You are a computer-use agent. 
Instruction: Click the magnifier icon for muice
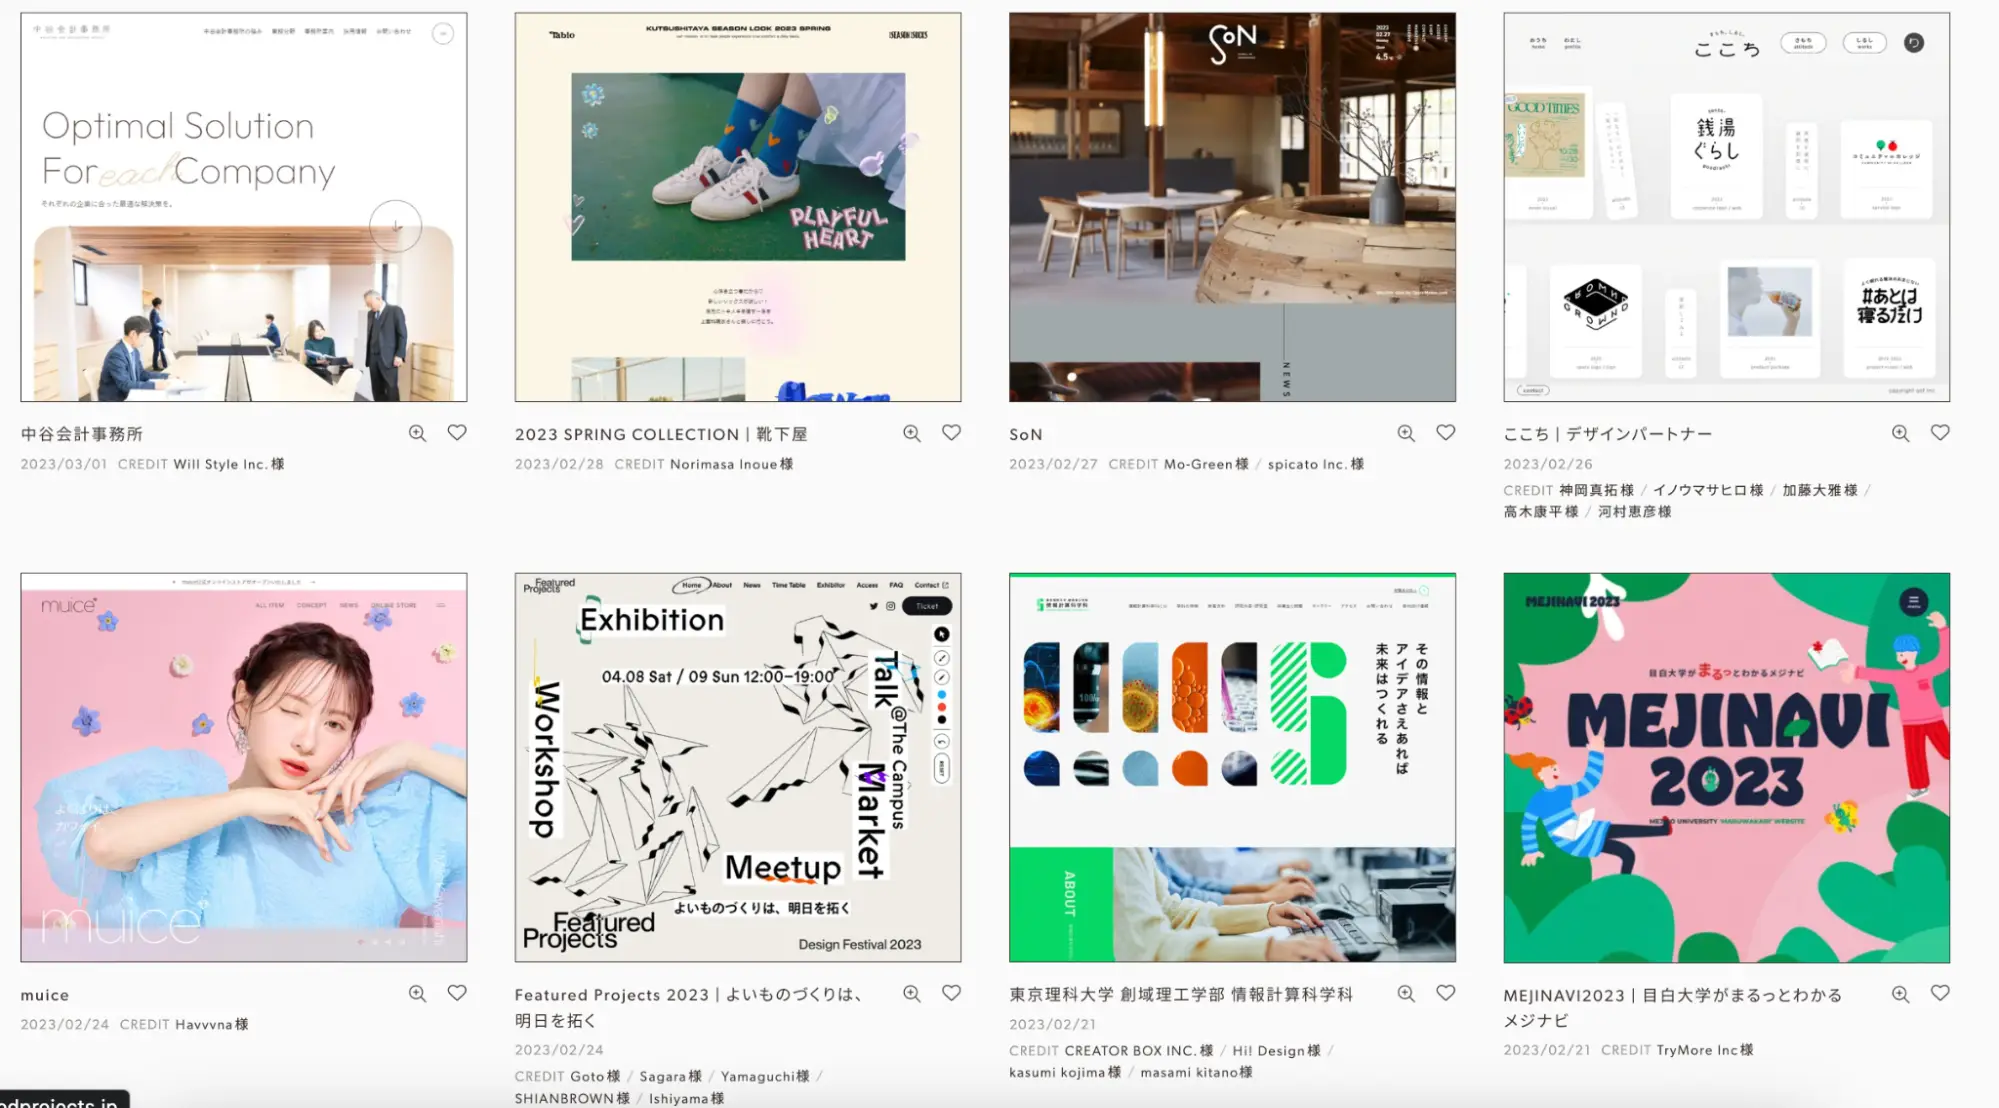point(417,993)
